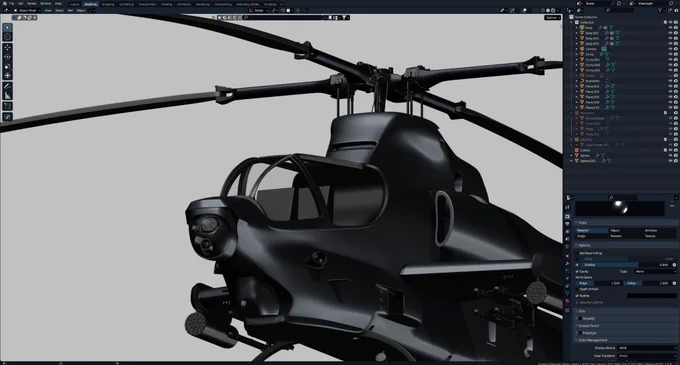Switch to the Shading workspace tab
Viewport: 680px width, 365px height.
(x=167, y=4)
